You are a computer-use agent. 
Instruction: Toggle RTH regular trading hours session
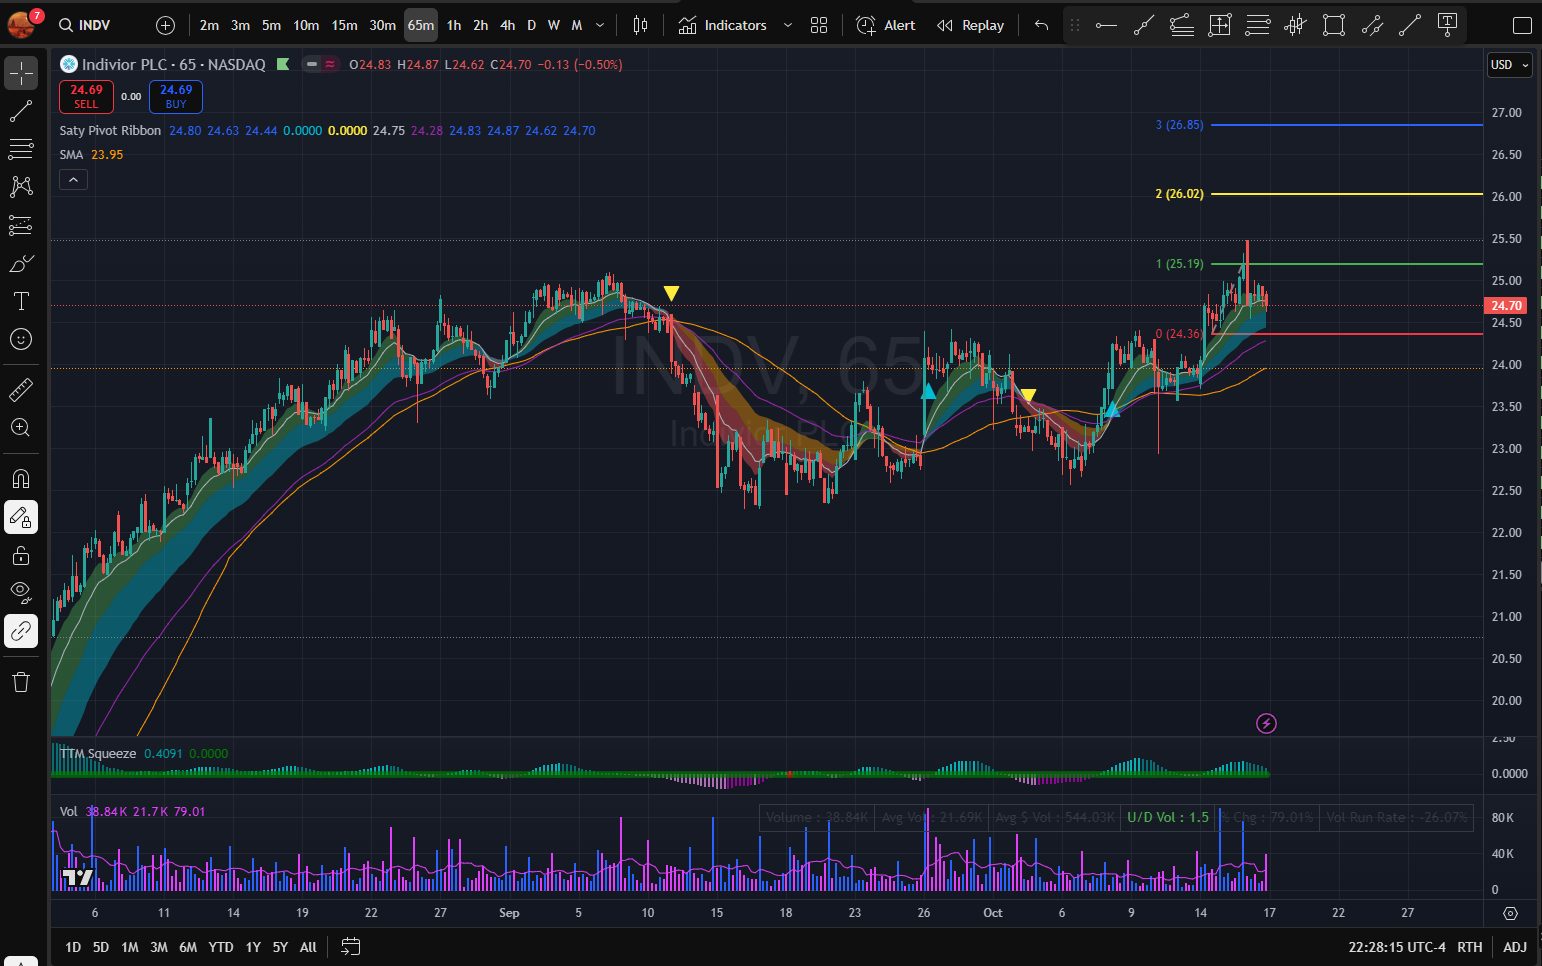1469,947
